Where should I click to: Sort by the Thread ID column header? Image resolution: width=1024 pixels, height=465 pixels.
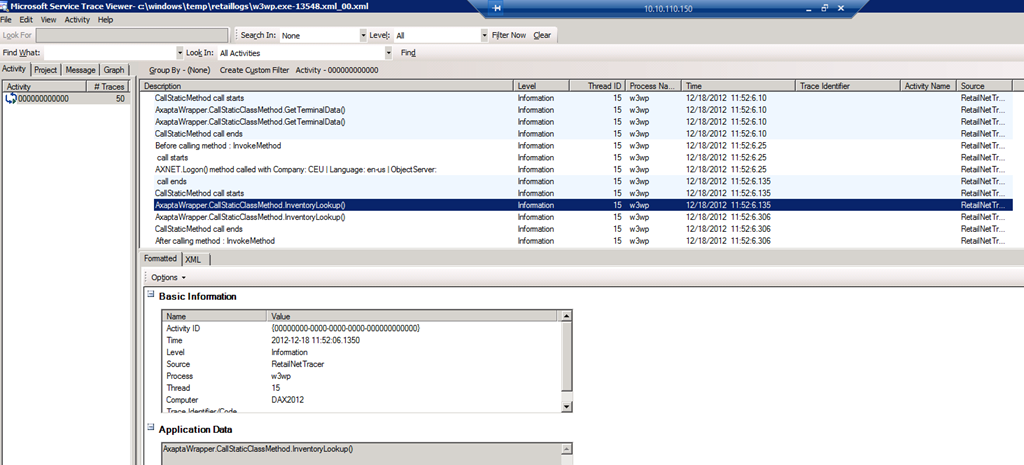coord(597,86)
